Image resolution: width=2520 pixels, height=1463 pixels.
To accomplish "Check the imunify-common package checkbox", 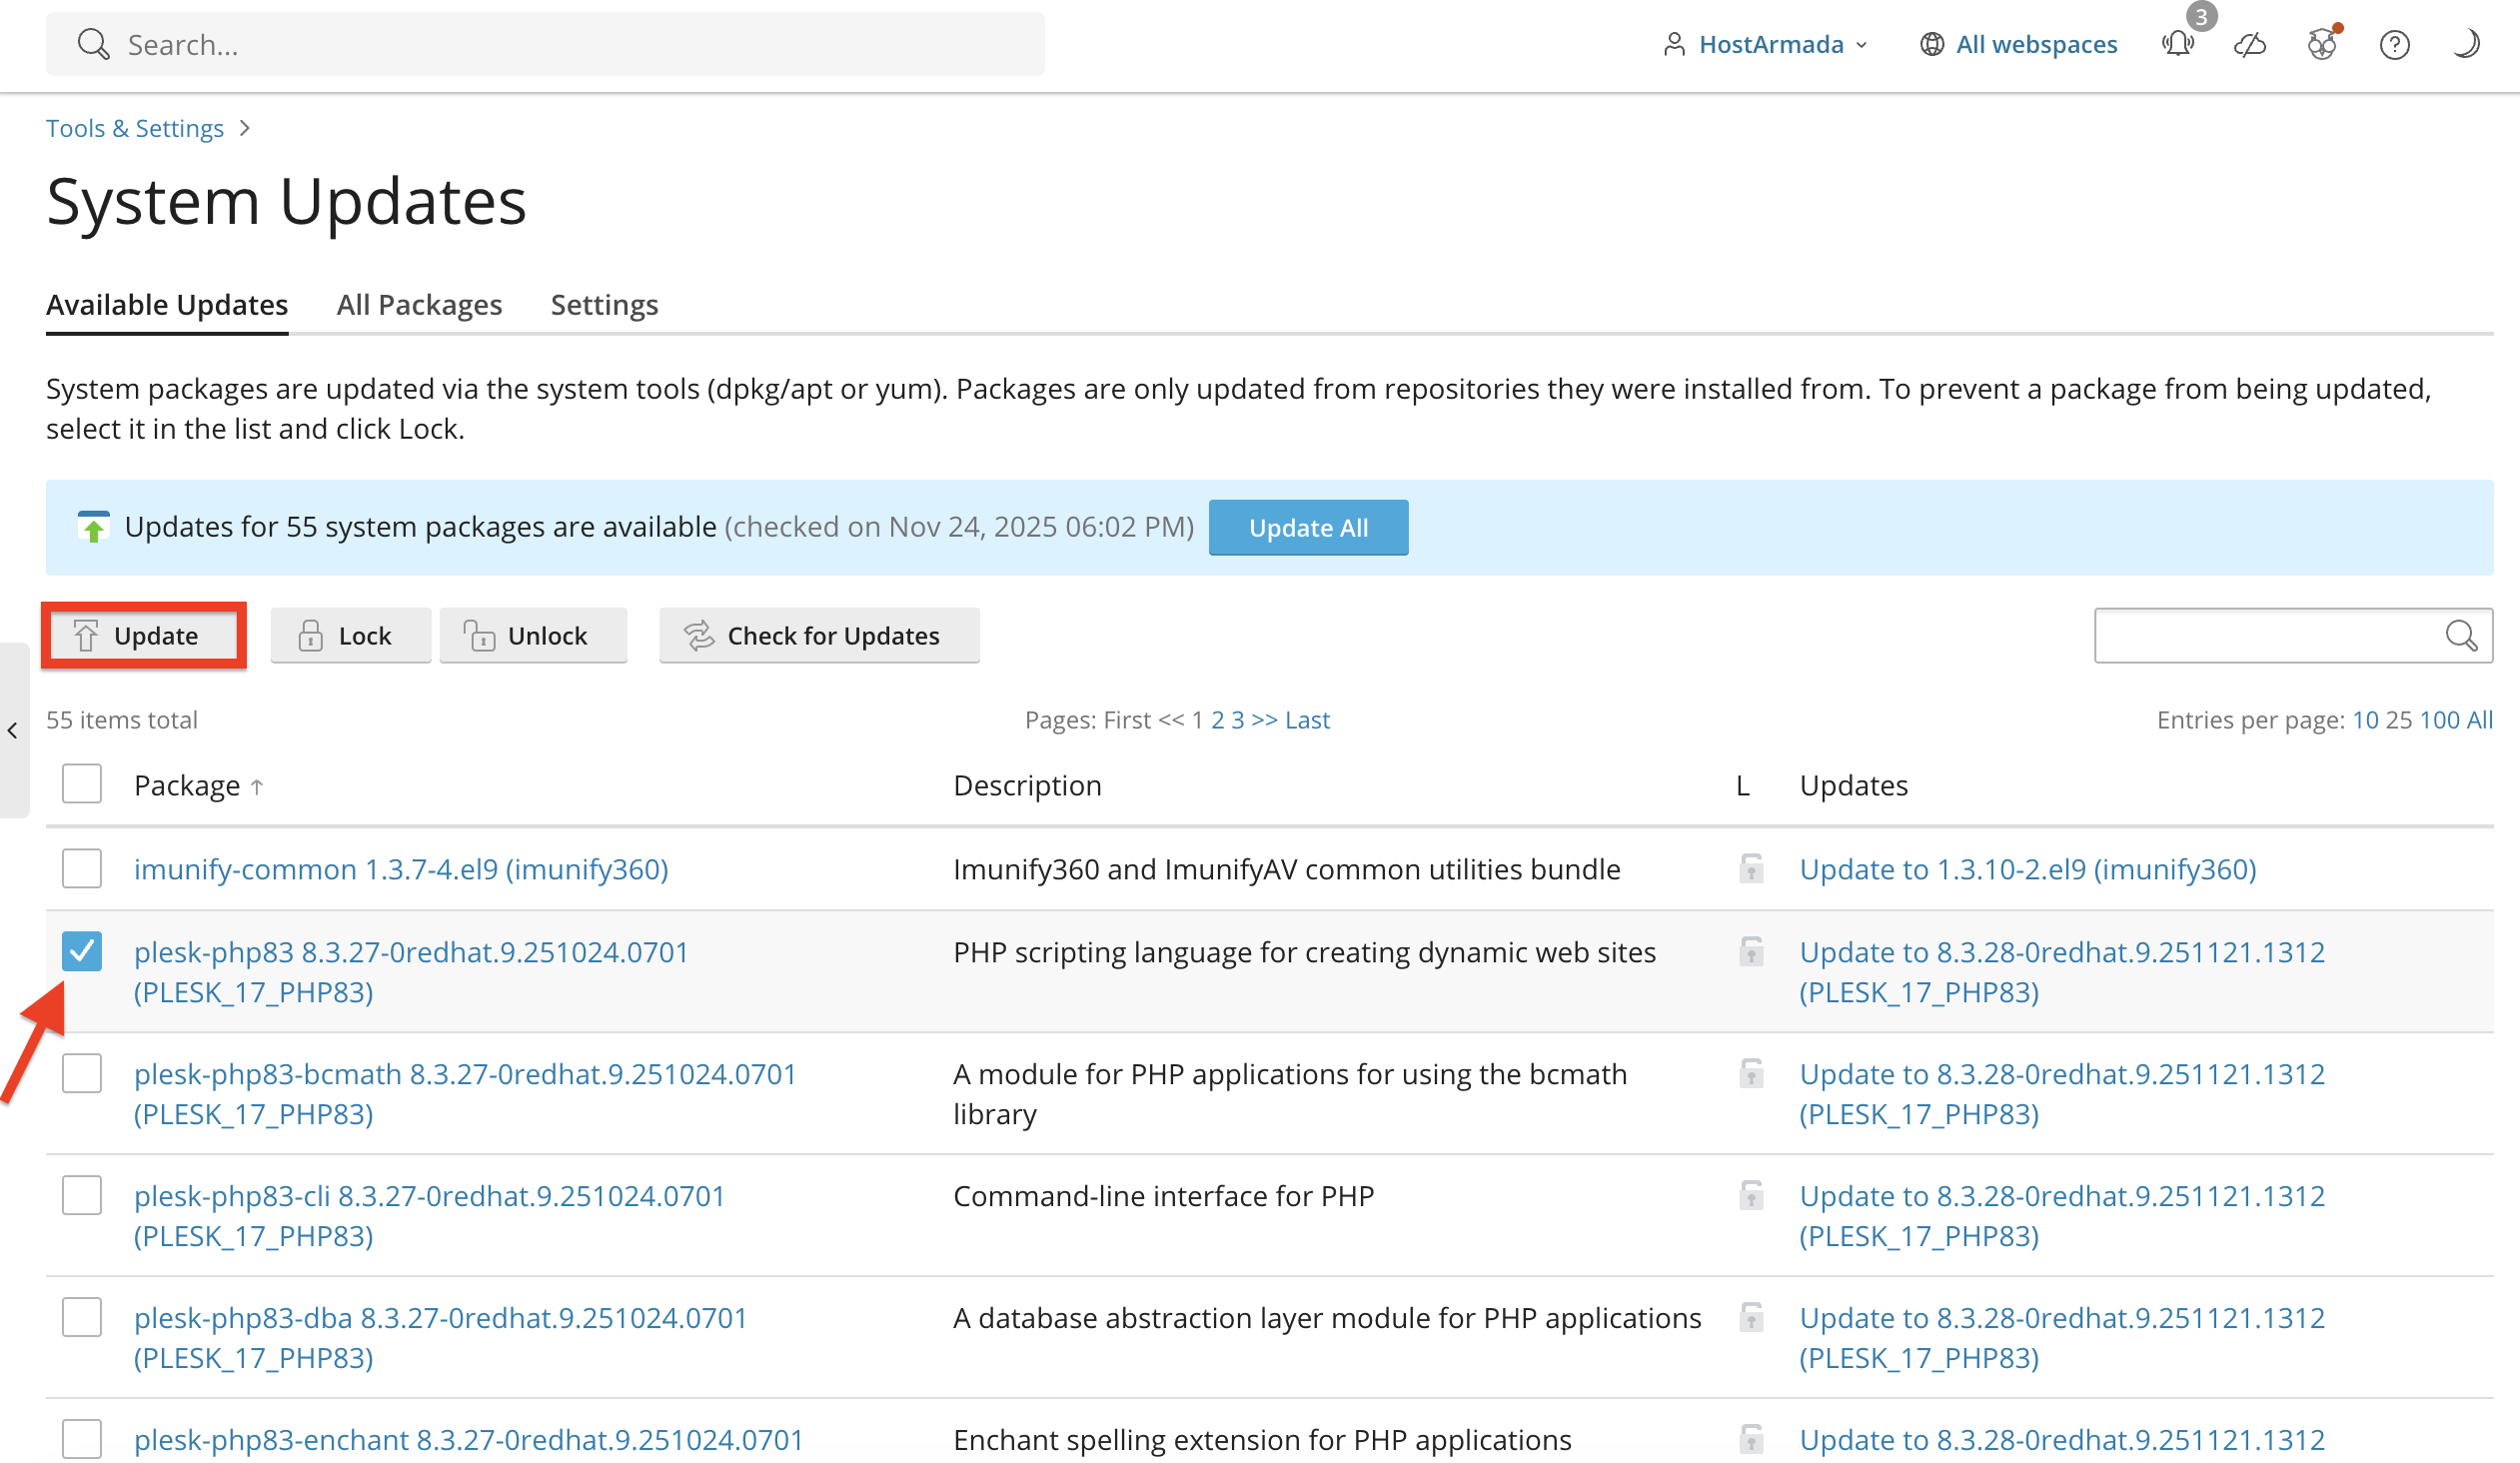I will [82, 868].
